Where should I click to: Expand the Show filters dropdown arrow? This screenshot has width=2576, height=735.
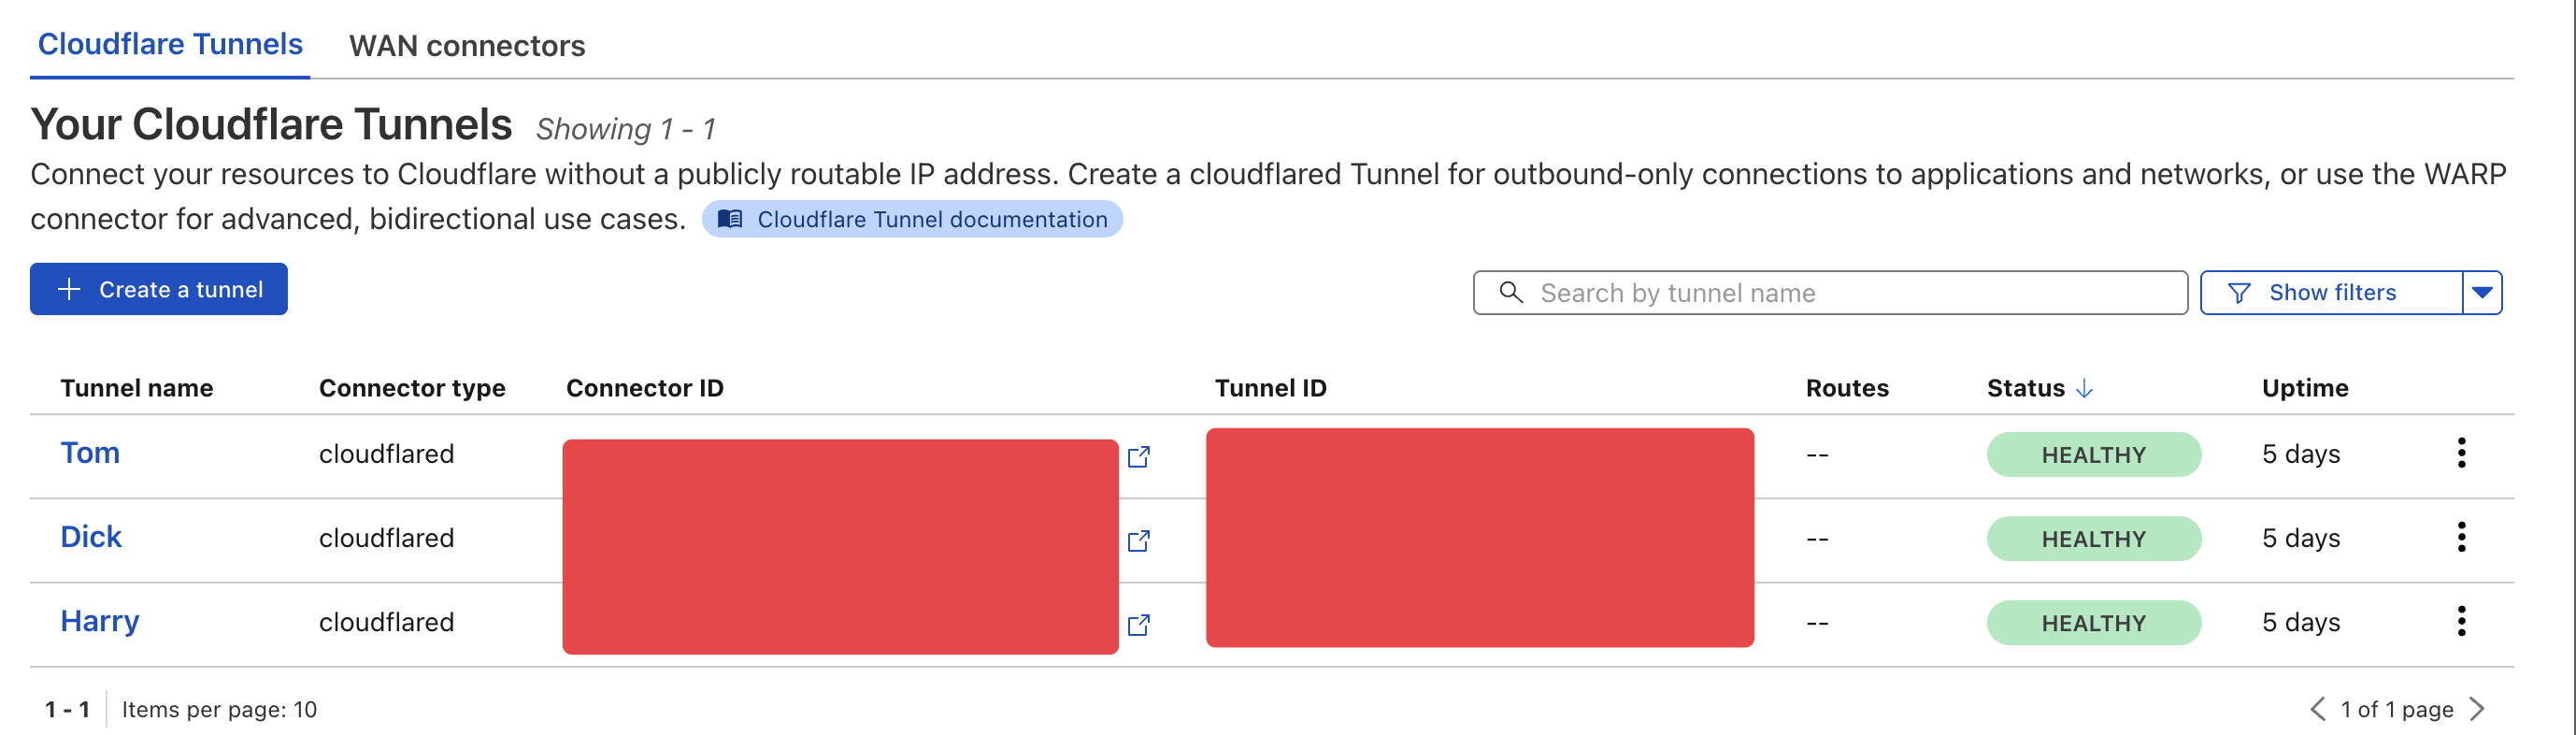click(x=2482, y=293)
